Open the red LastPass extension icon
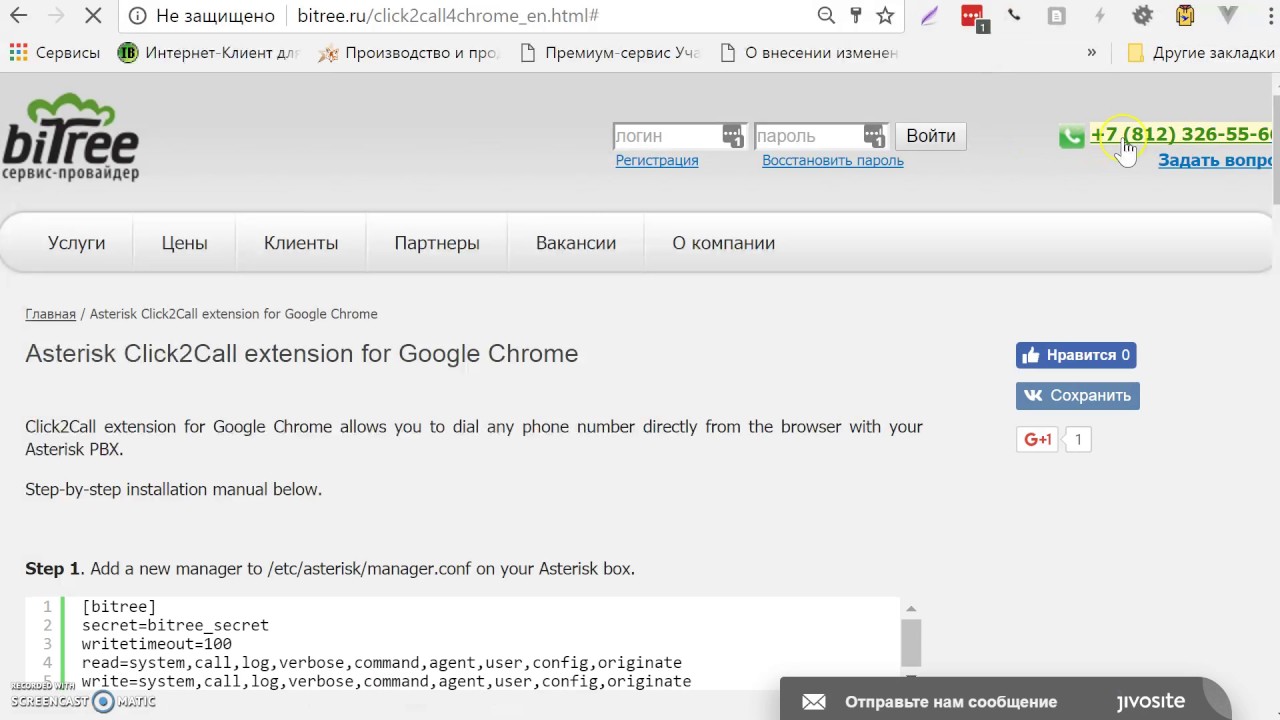Viewport: 1280px width, 720px height. [973, 17]
